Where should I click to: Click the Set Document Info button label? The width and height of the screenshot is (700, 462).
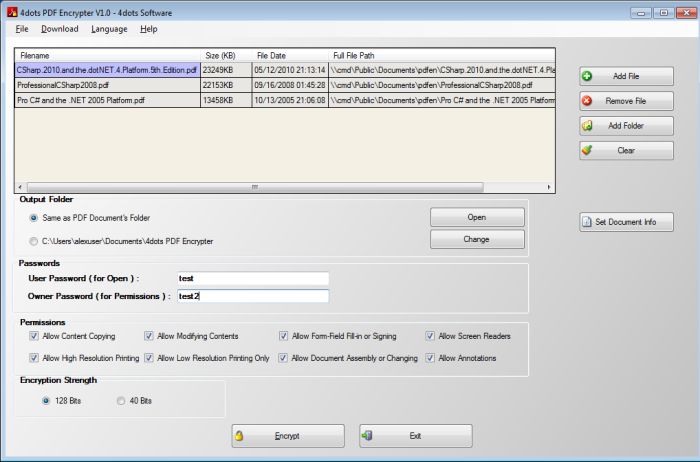[x=626, y=222]
